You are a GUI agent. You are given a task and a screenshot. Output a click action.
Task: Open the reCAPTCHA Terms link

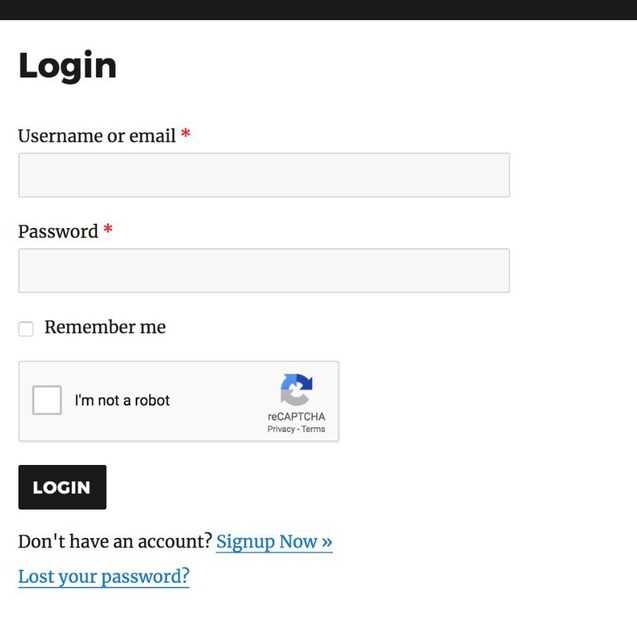tap(313, 429)
